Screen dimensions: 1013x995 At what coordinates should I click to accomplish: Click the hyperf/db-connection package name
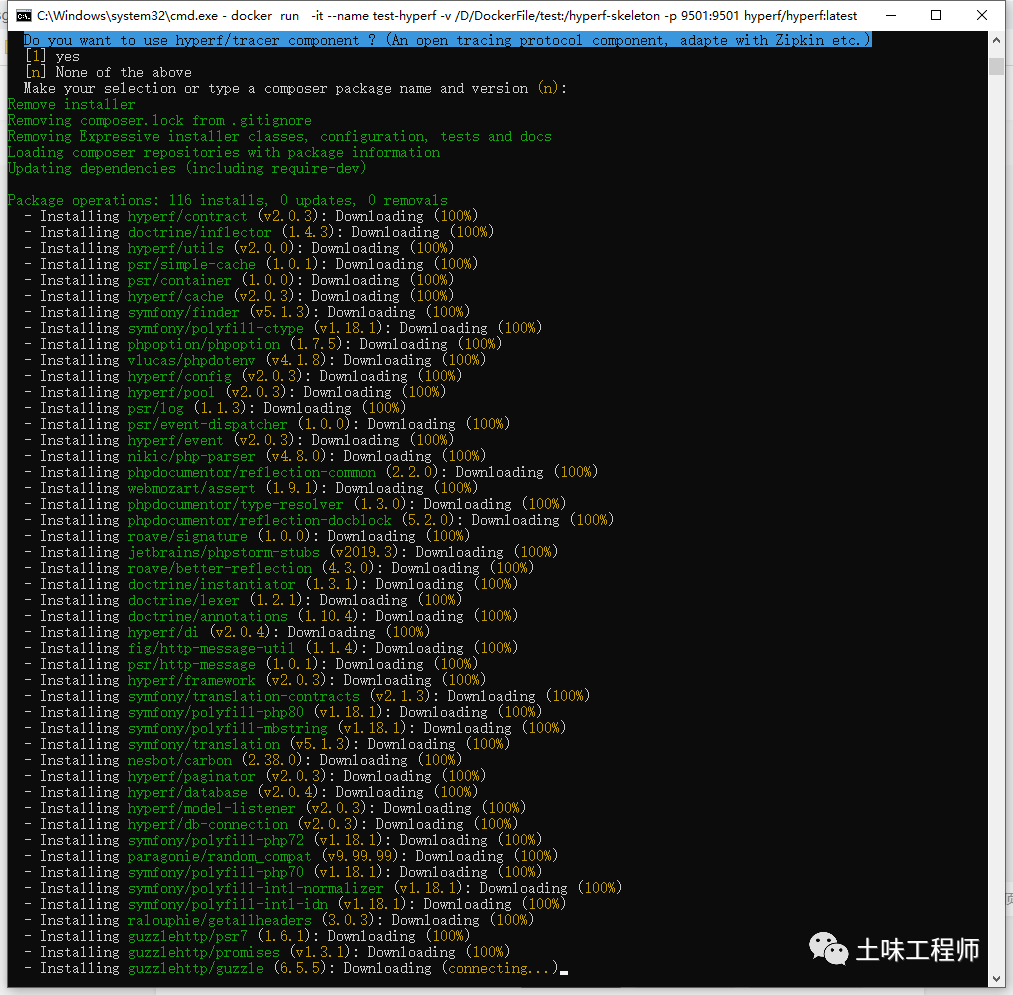pos(207,824)
